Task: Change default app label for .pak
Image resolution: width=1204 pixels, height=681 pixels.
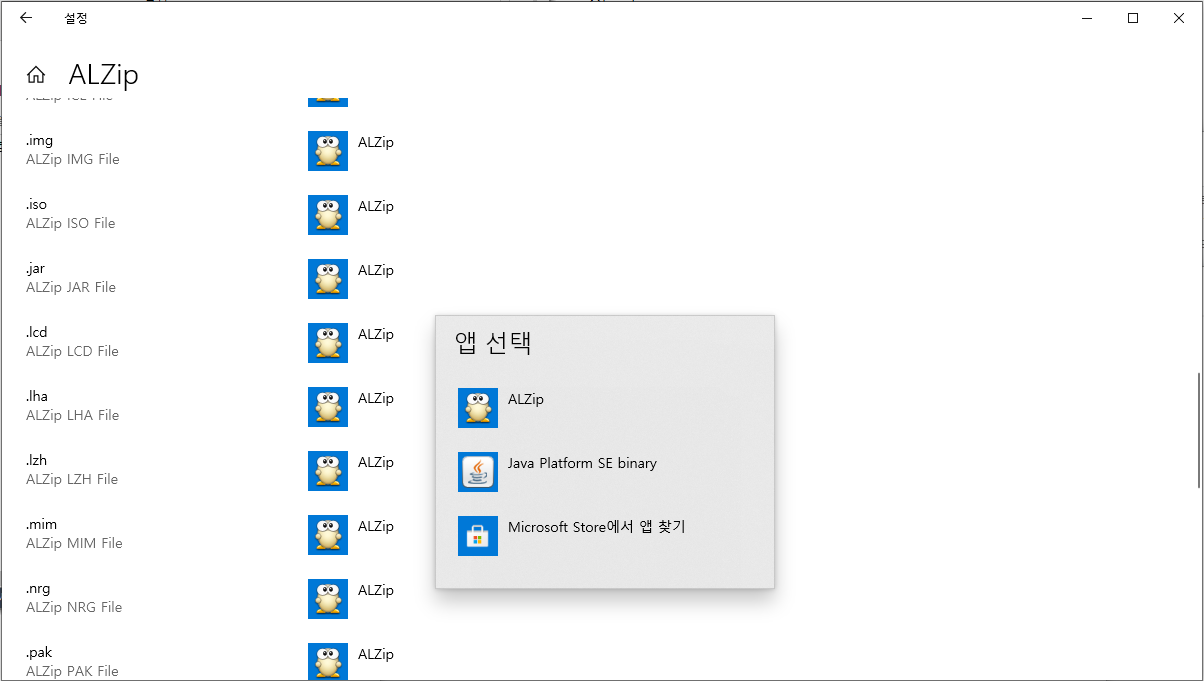Action: tap(376, 654)
